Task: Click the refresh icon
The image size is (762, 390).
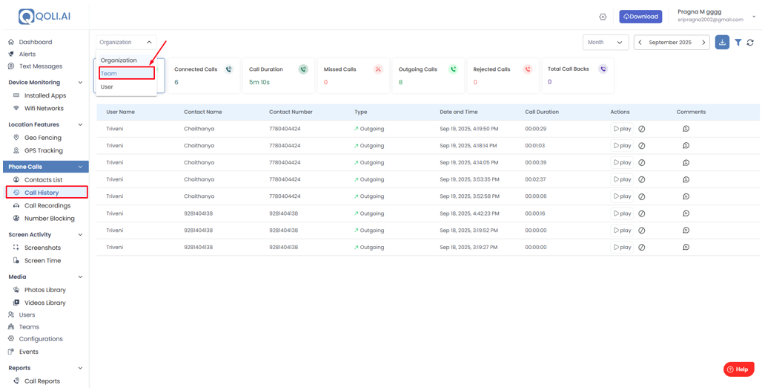Action: click(750, 43)
